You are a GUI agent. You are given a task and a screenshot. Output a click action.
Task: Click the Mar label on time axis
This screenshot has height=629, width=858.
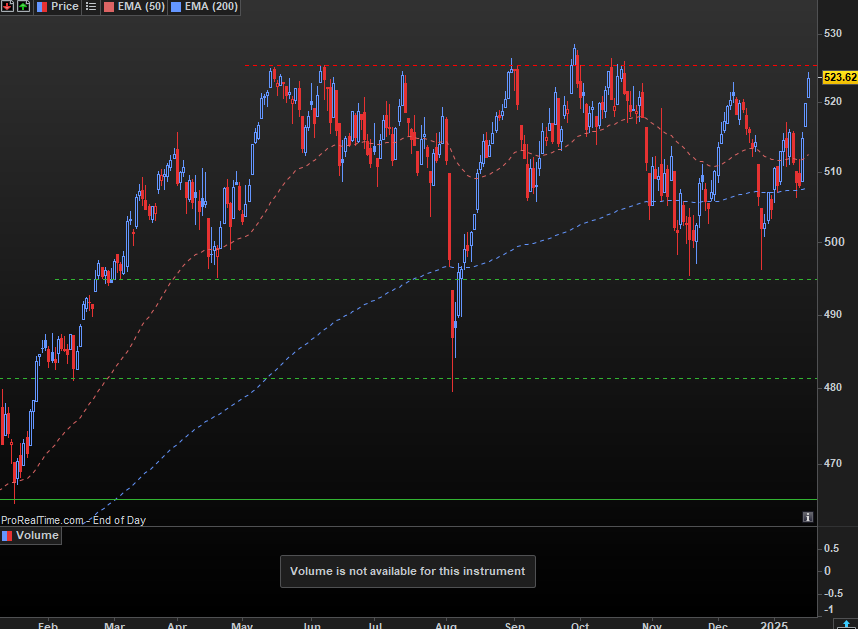point(114,625)
